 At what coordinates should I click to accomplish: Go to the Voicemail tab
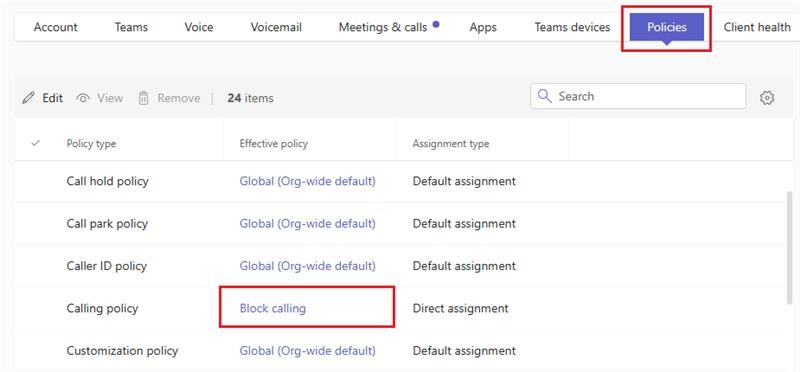click(x=276, y=27)
